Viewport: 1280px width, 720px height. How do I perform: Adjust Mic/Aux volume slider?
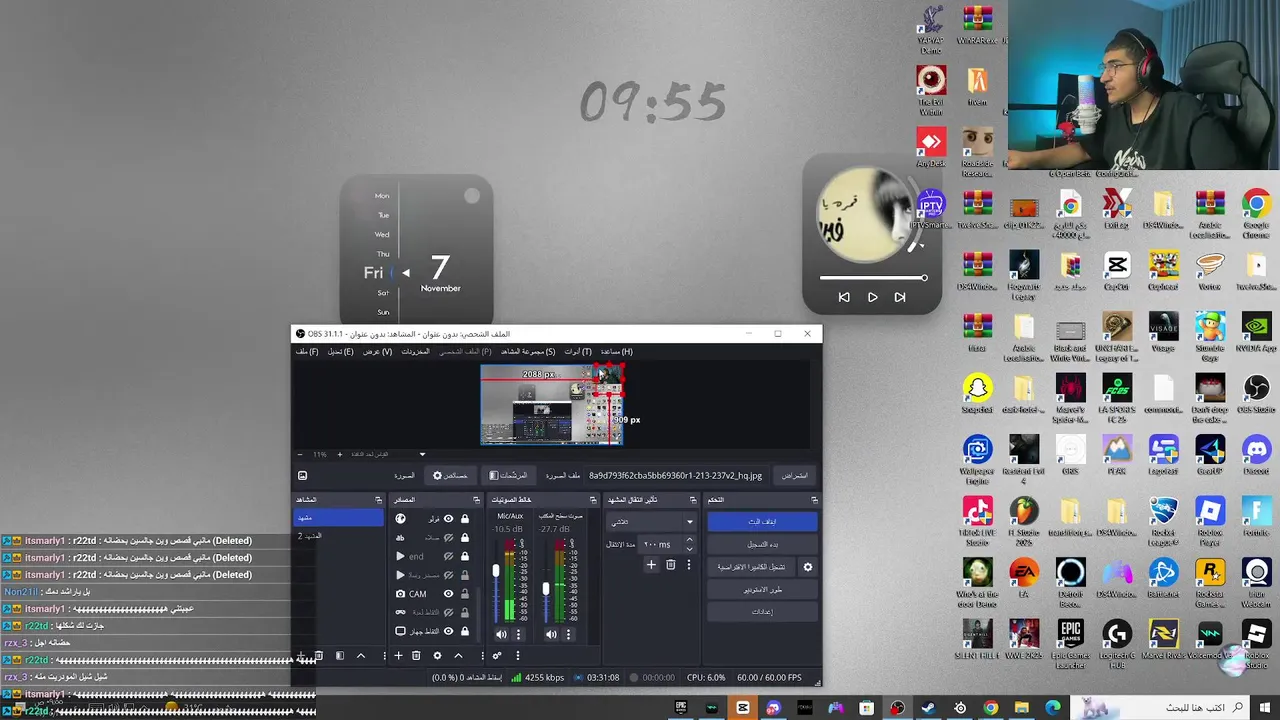(496, 570)
